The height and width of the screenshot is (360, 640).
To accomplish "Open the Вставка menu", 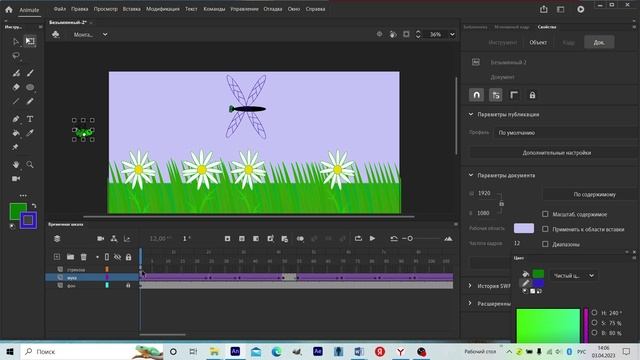I will (x=131, y=9).
